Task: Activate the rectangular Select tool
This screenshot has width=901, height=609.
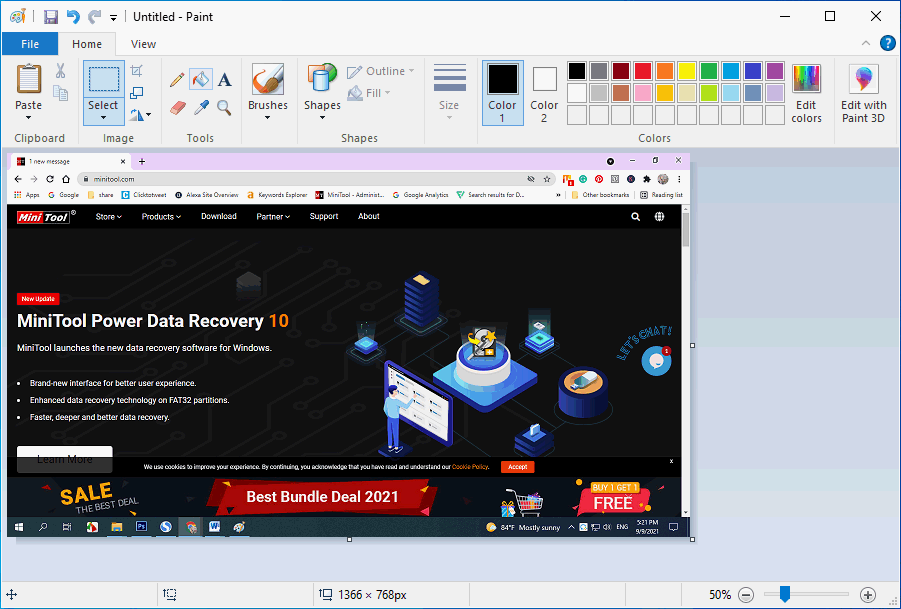Action: (103, 79)
